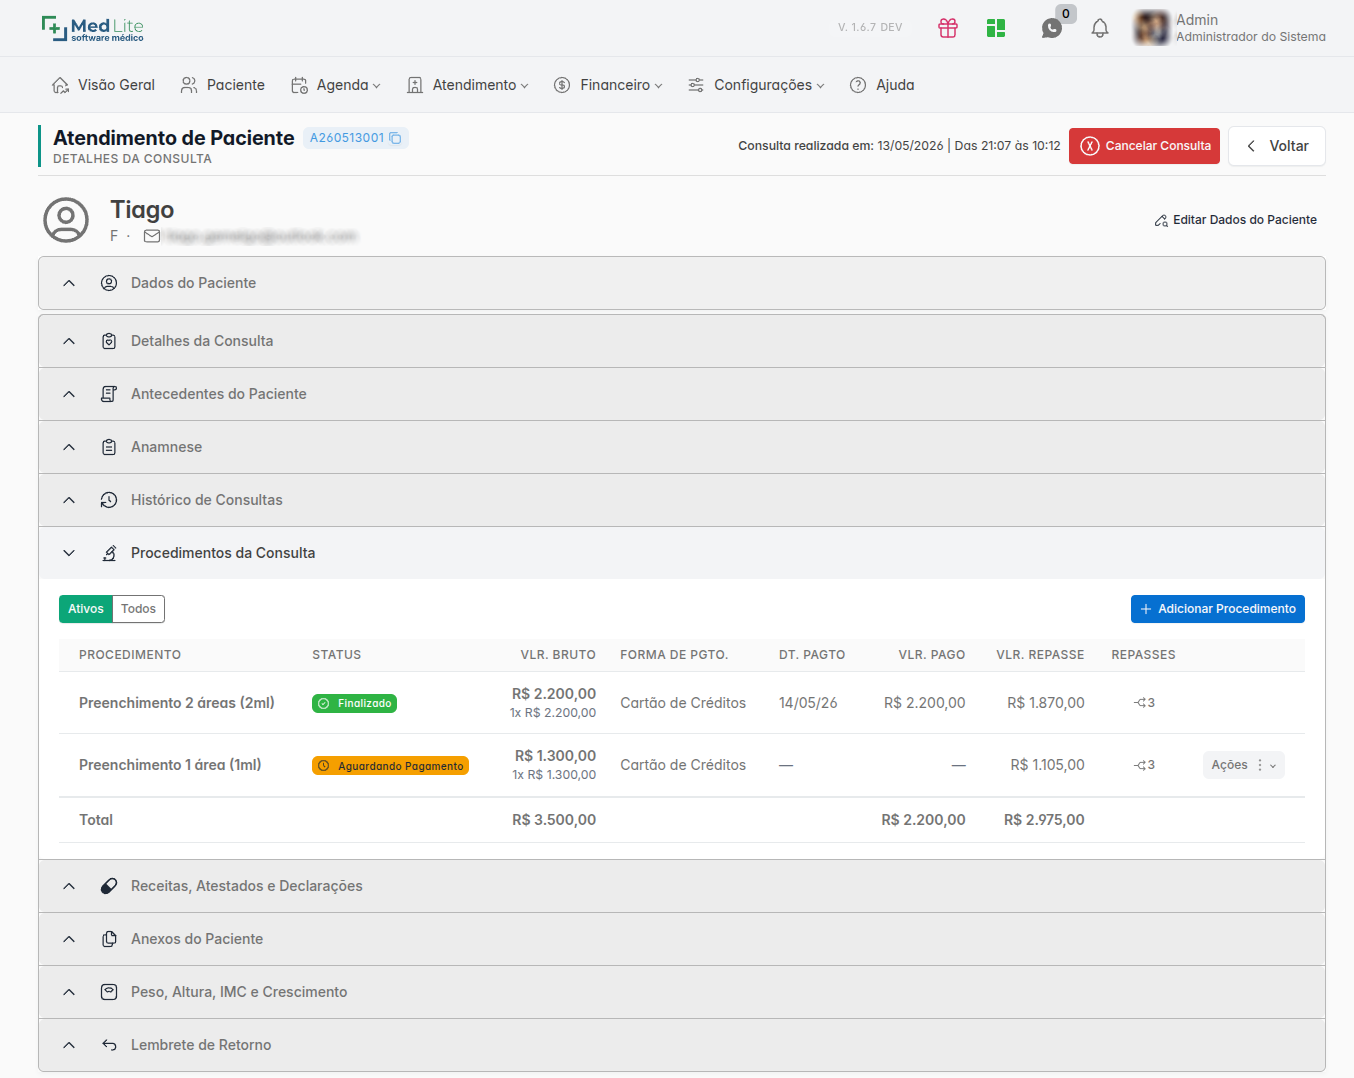Screen dimensions: 1354x1078
Task: Open the chat messages icon
Action: [x=1052, y=28]
